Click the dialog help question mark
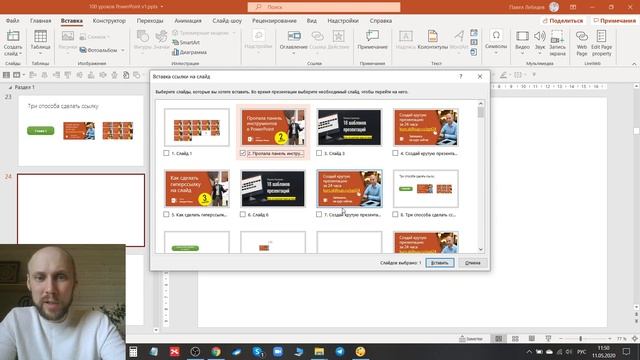The image size is (640, 360). (461, 76)
